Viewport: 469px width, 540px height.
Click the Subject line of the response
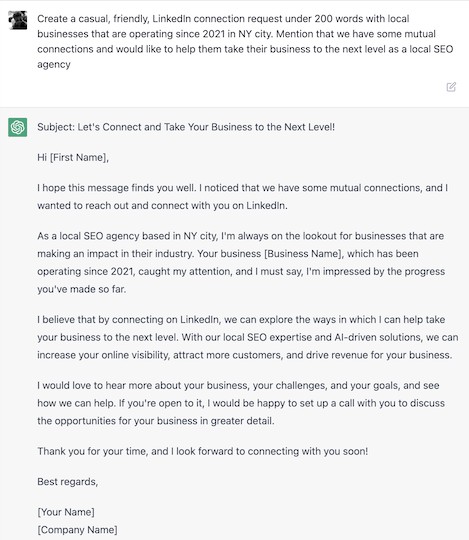point(186,127)
